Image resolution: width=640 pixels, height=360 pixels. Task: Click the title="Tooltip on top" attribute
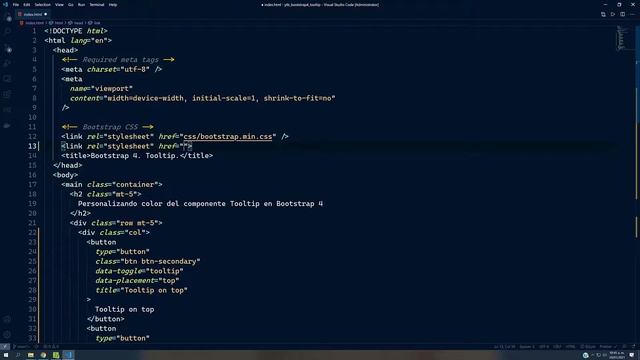[141, 290]
